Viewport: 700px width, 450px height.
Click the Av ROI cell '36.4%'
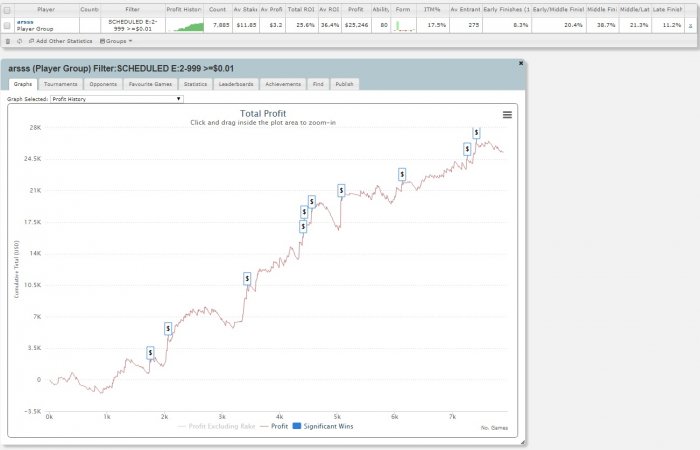pyautogui.click(x=330, y=25)
